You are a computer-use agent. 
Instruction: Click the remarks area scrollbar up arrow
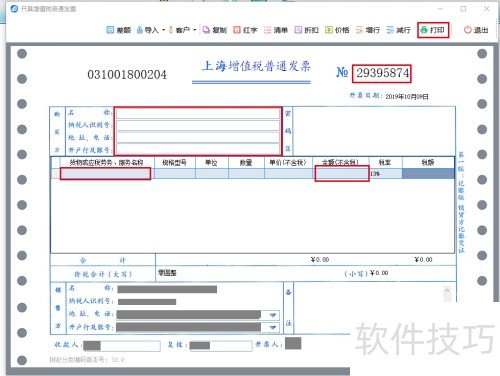coord(447,291)
